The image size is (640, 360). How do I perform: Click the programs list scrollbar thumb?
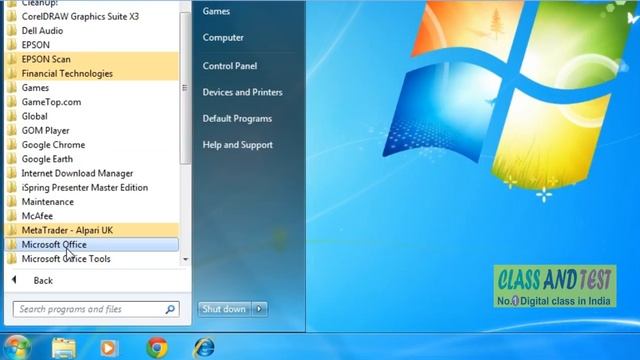tap(185, 88)
